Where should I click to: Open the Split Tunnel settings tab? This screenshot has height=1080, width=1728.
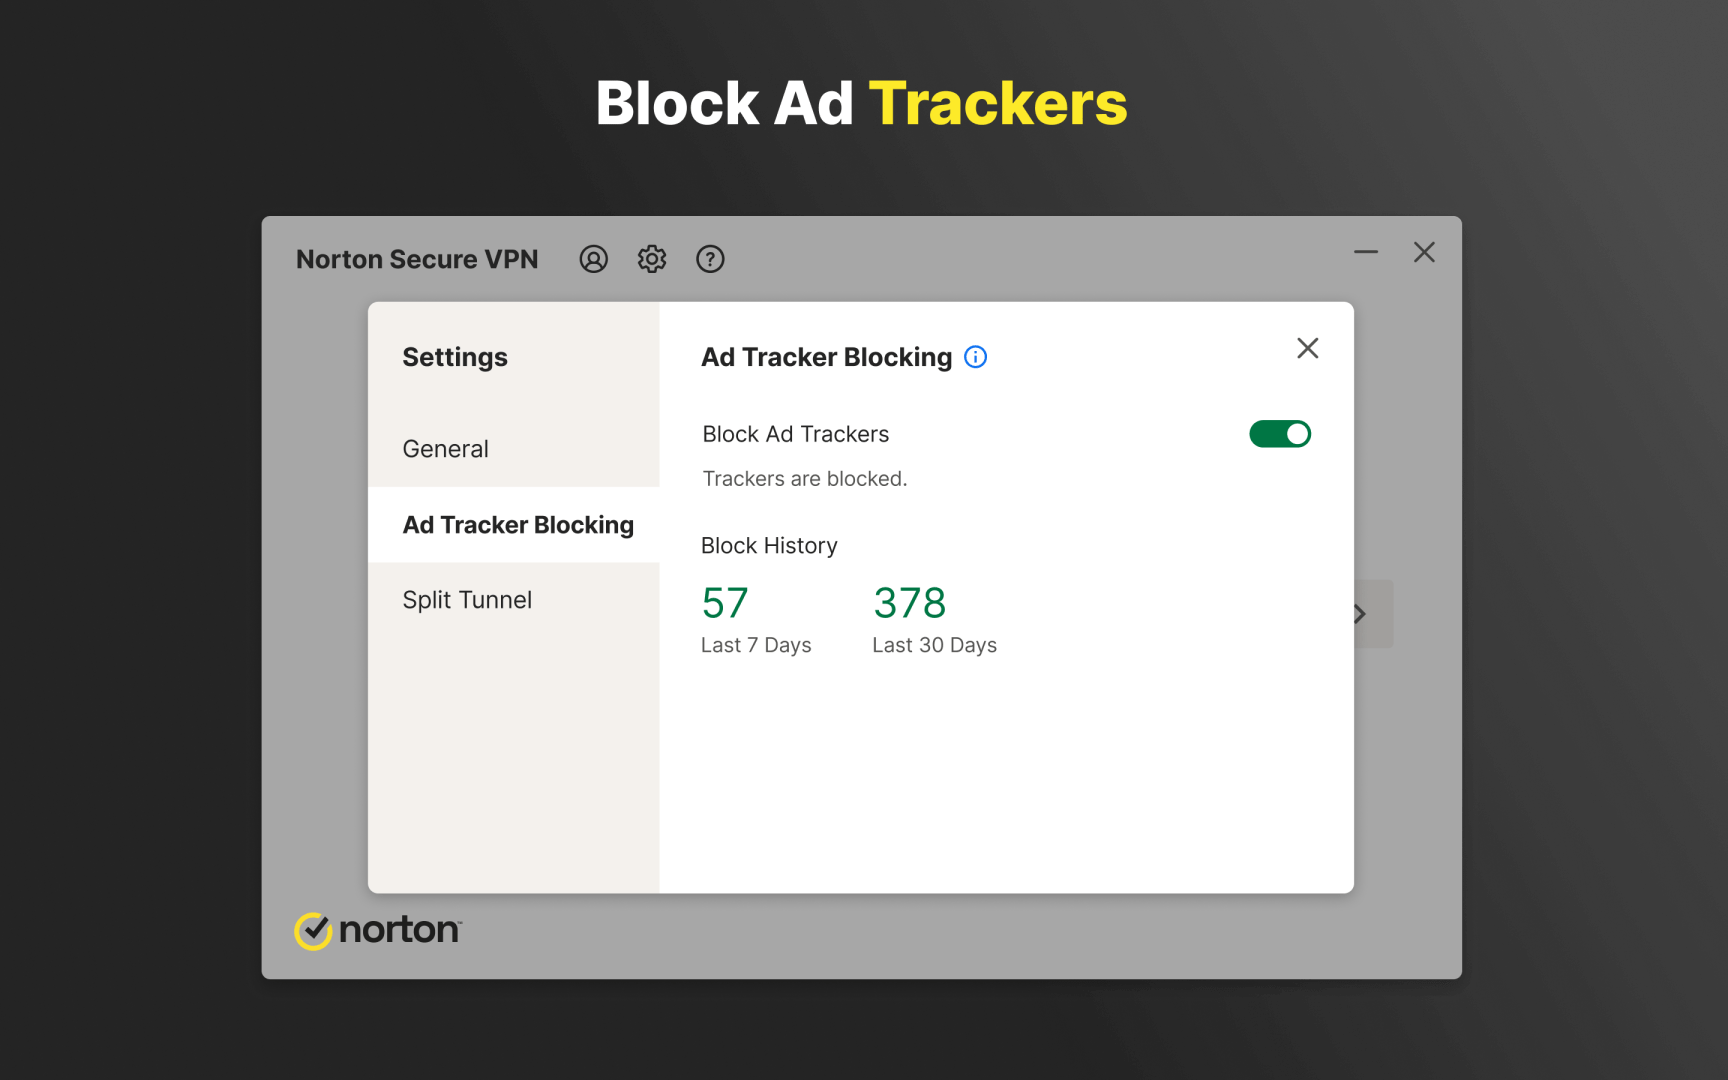467,600
